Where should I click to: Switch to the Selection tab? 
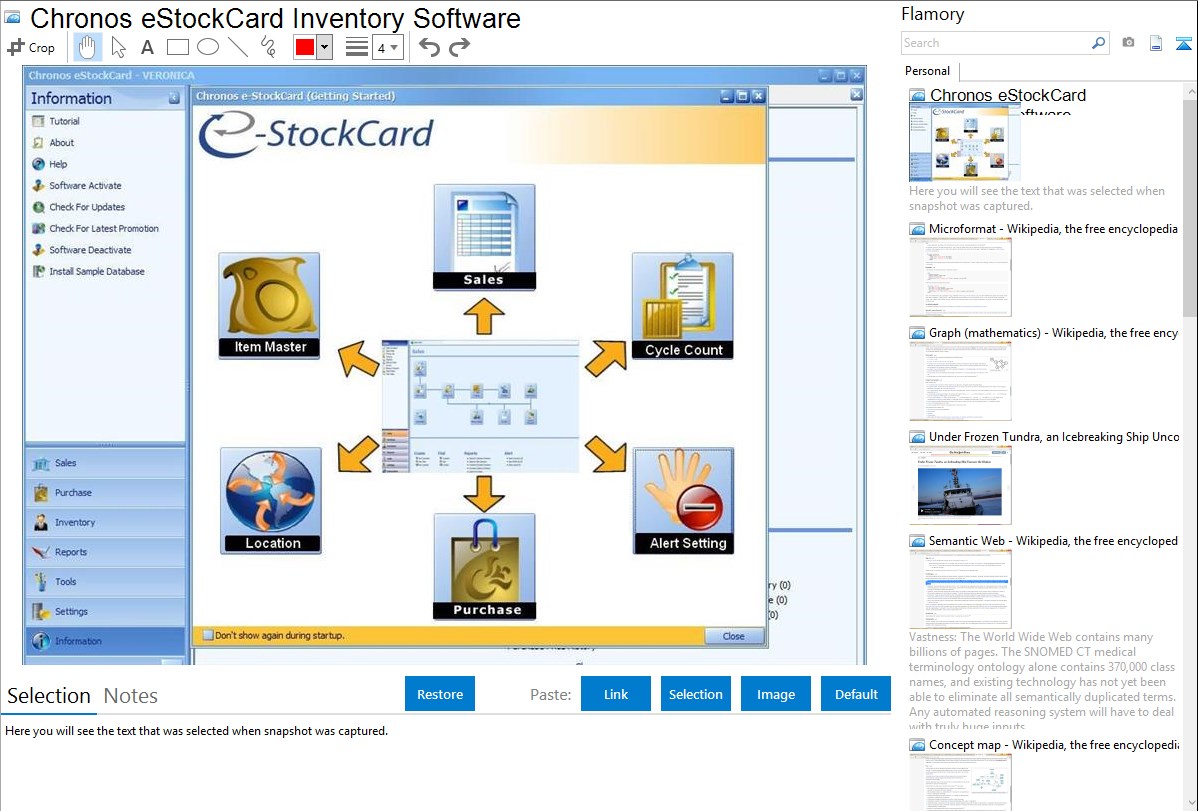tap(49, 696)
